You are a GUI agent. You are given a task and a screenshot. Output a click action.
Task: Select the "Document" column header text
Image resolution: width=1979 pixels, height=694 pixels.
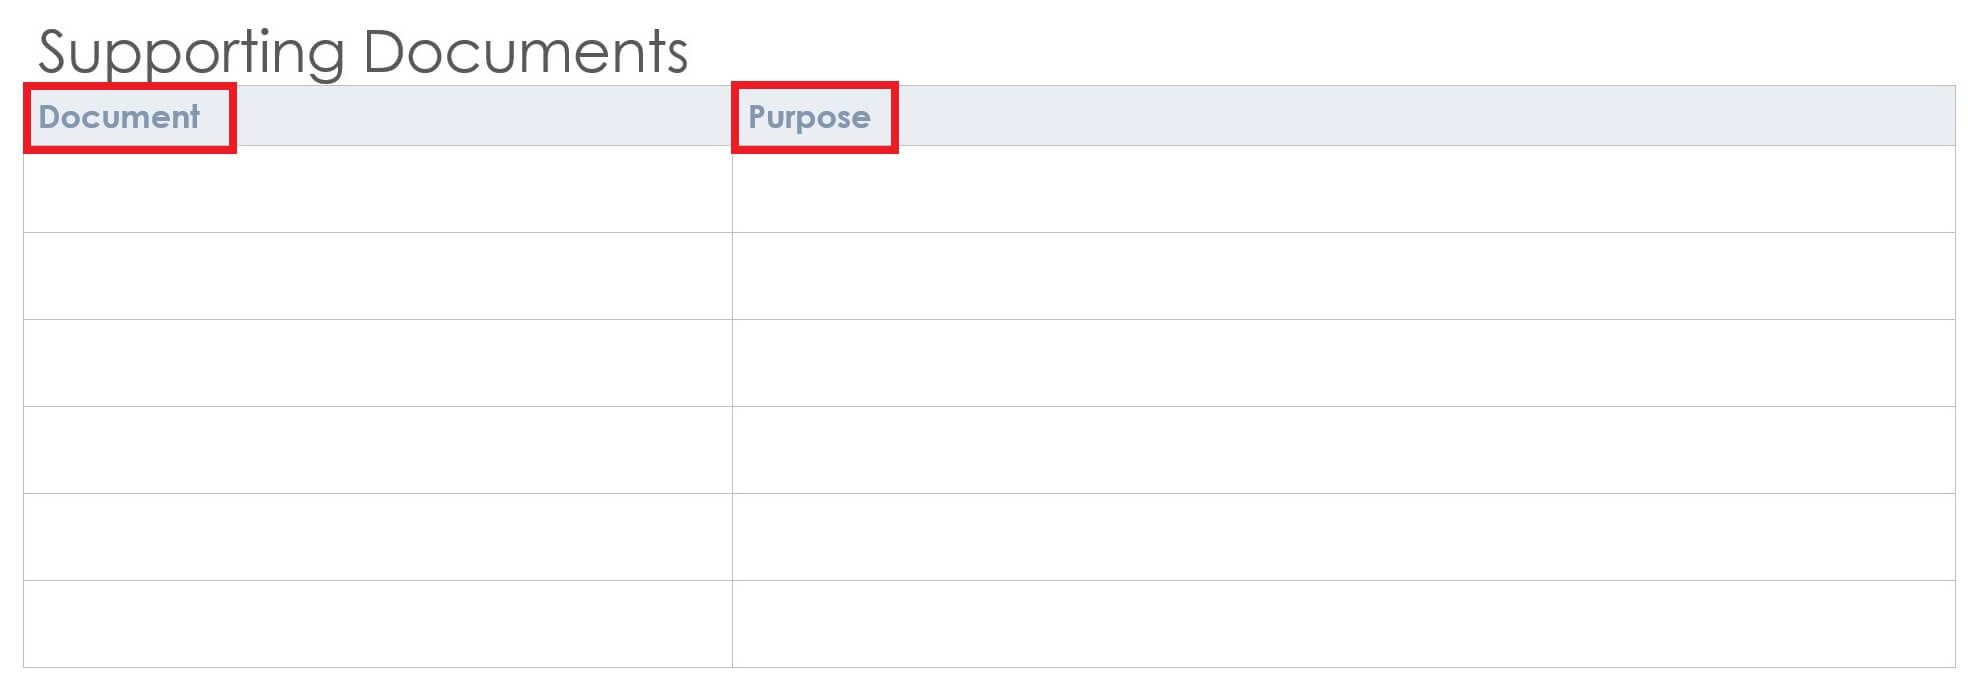(119, 117)
